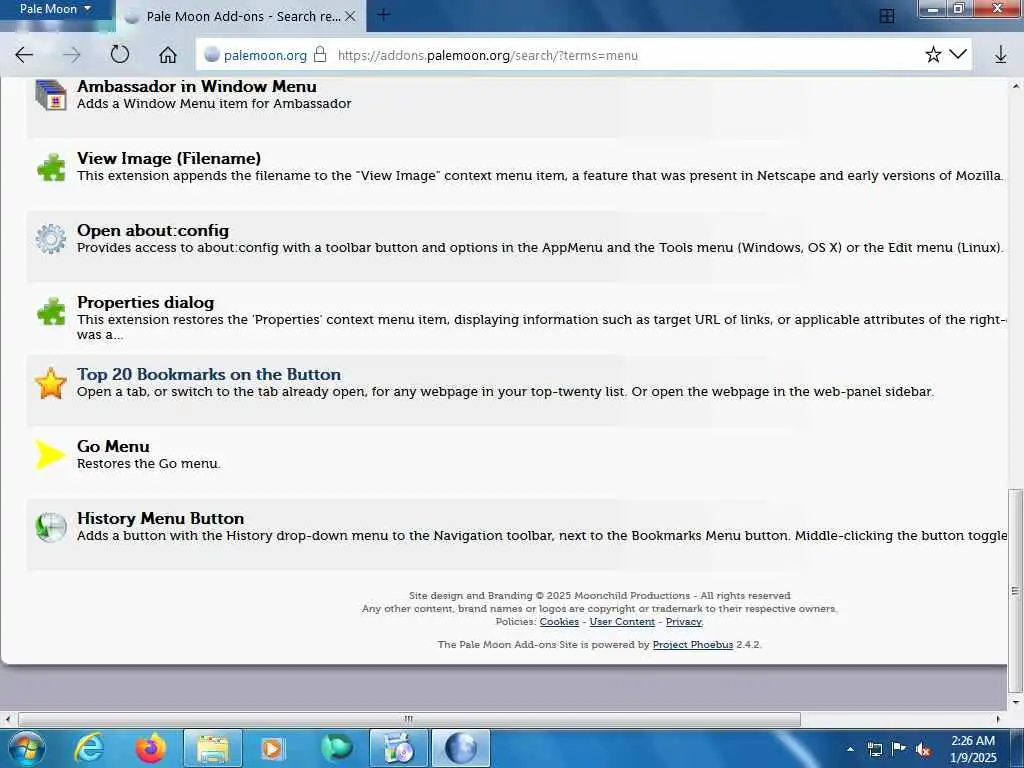Visit the Project Phoebus link
Image resolution: width=1024 pixels, height=768 pixels.
[693, 645]
